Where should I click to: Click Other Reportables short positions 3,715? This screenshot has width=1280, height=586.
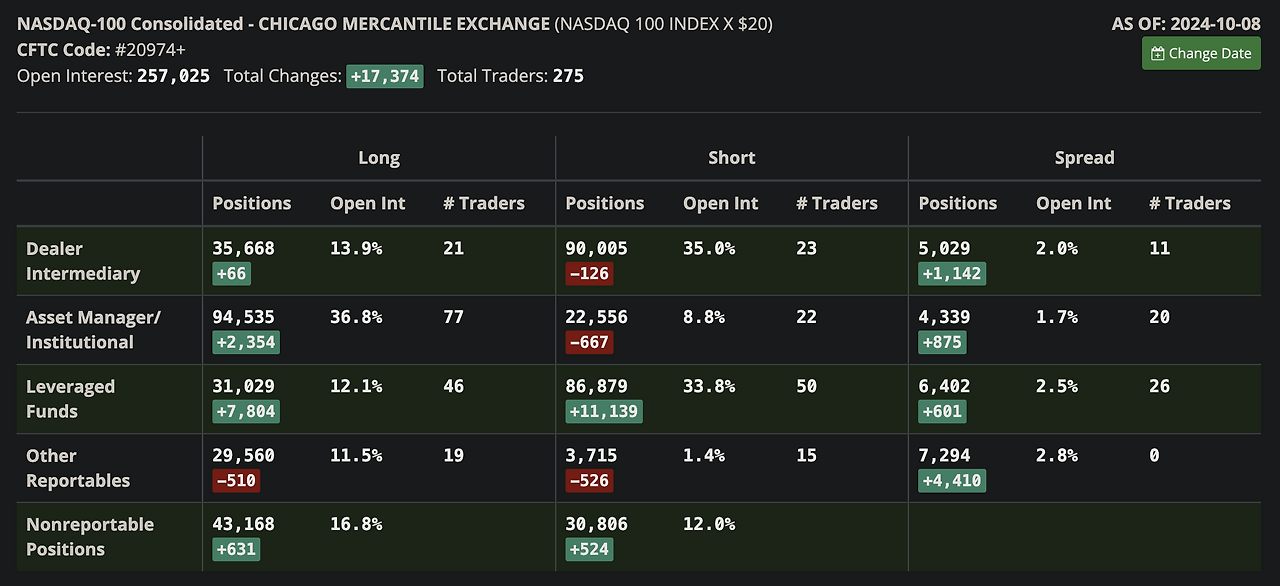pos(591,455)
